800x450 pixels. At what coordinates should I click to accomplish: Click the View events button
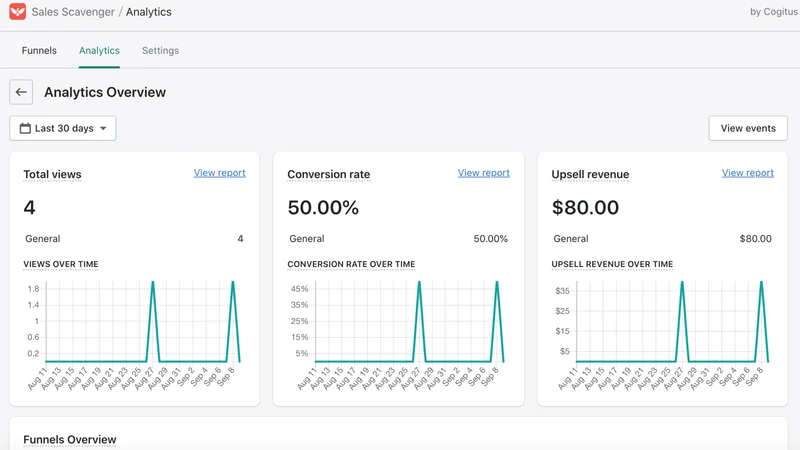748,129
